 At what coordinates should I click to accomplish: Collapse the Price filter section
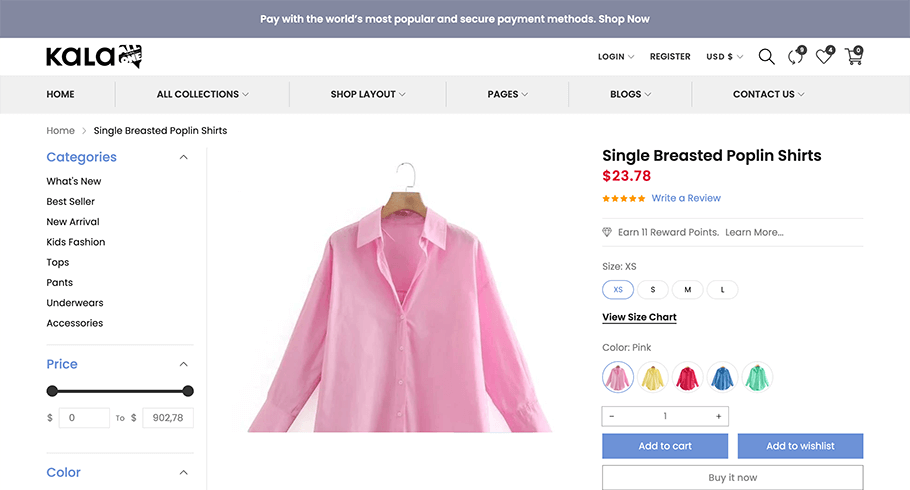coord(183,364)
